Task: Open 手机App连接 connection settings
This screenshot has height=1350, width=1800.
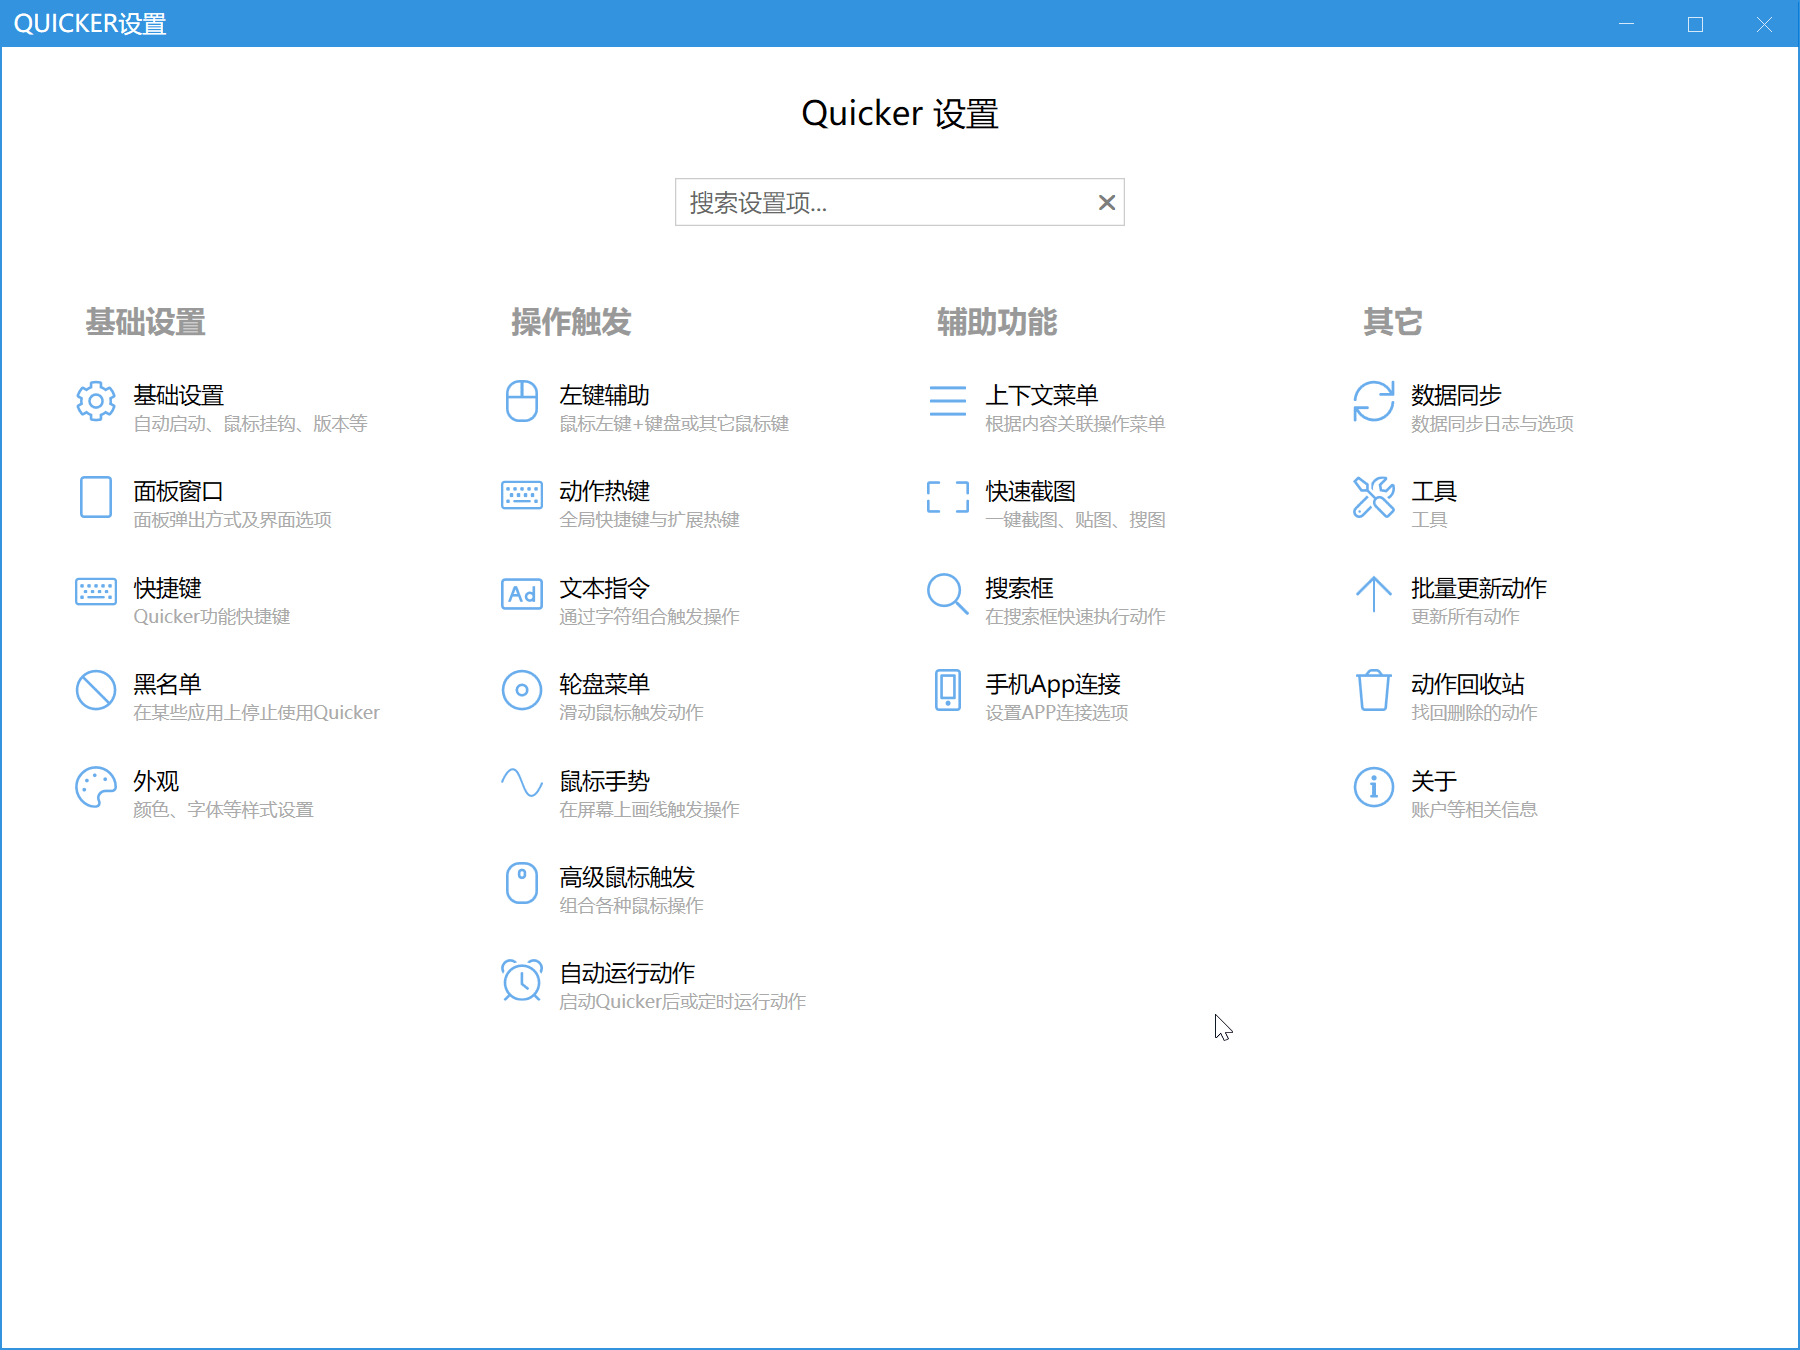Action: [1029, 696]
